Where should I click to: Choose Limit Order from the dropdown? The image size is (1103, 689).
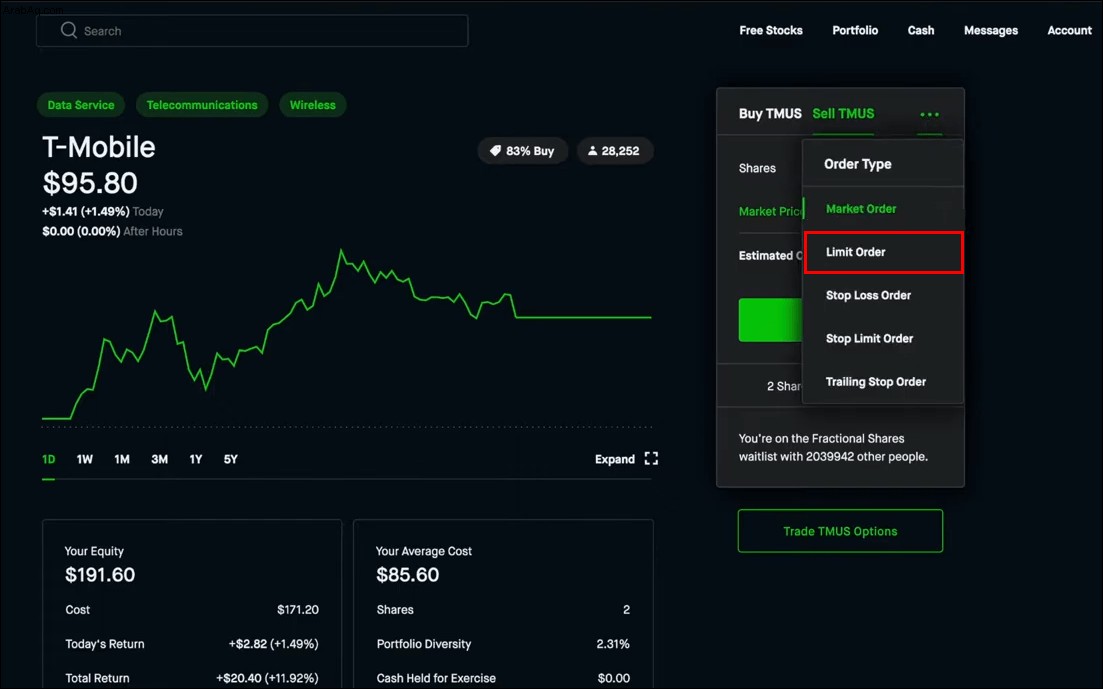883,252
